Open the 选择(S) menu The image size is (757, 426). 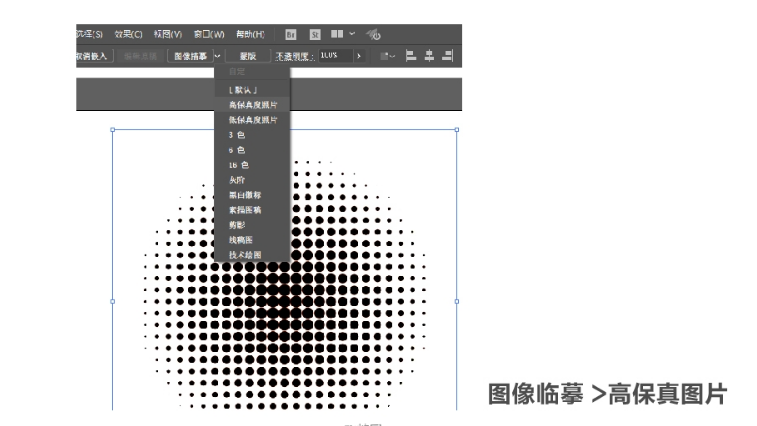point(90,34)
